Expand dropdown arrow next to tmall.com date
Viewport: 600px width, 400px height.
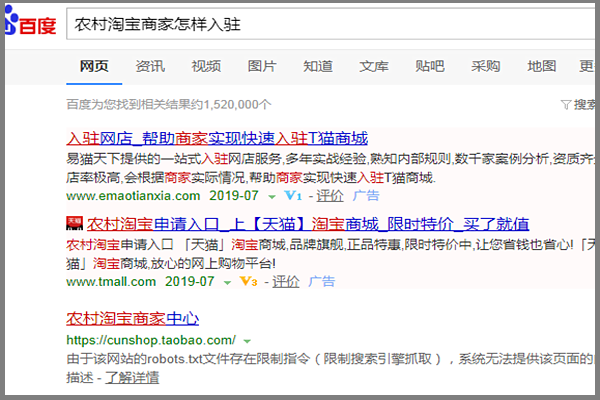(227, 283)
